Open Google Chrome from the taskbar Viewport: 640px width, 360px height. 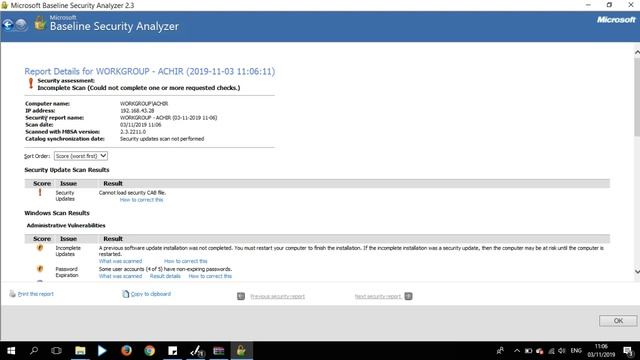tap(149, 351)
